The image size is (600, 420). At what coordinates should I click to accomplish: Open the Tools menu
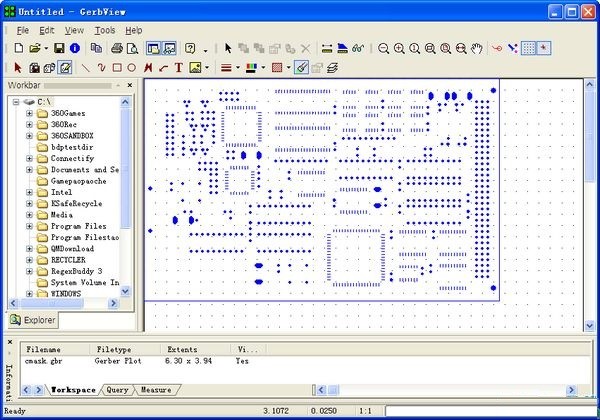tap(105, 31)
